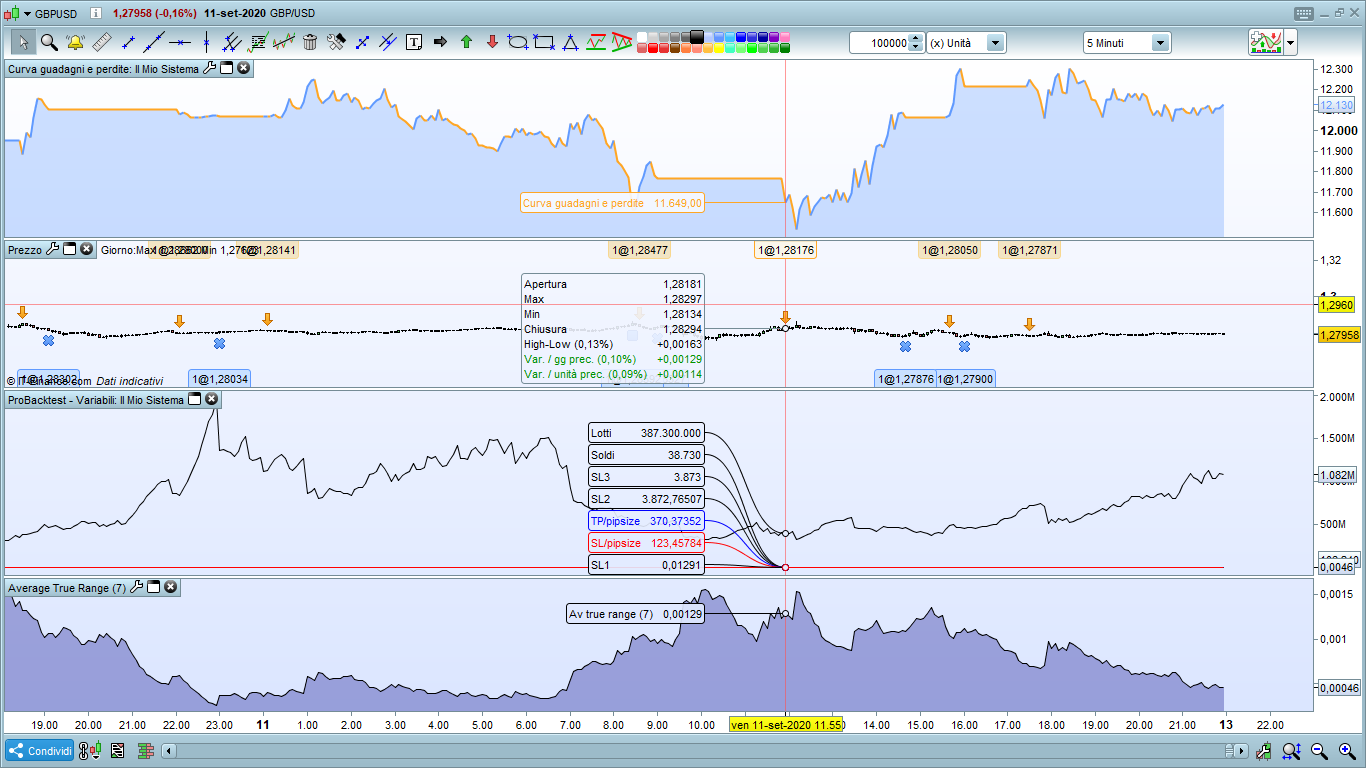Close the ProBacktest Variabili panel
This screenshot has width=1366, height=768.
tap(212, 399)
